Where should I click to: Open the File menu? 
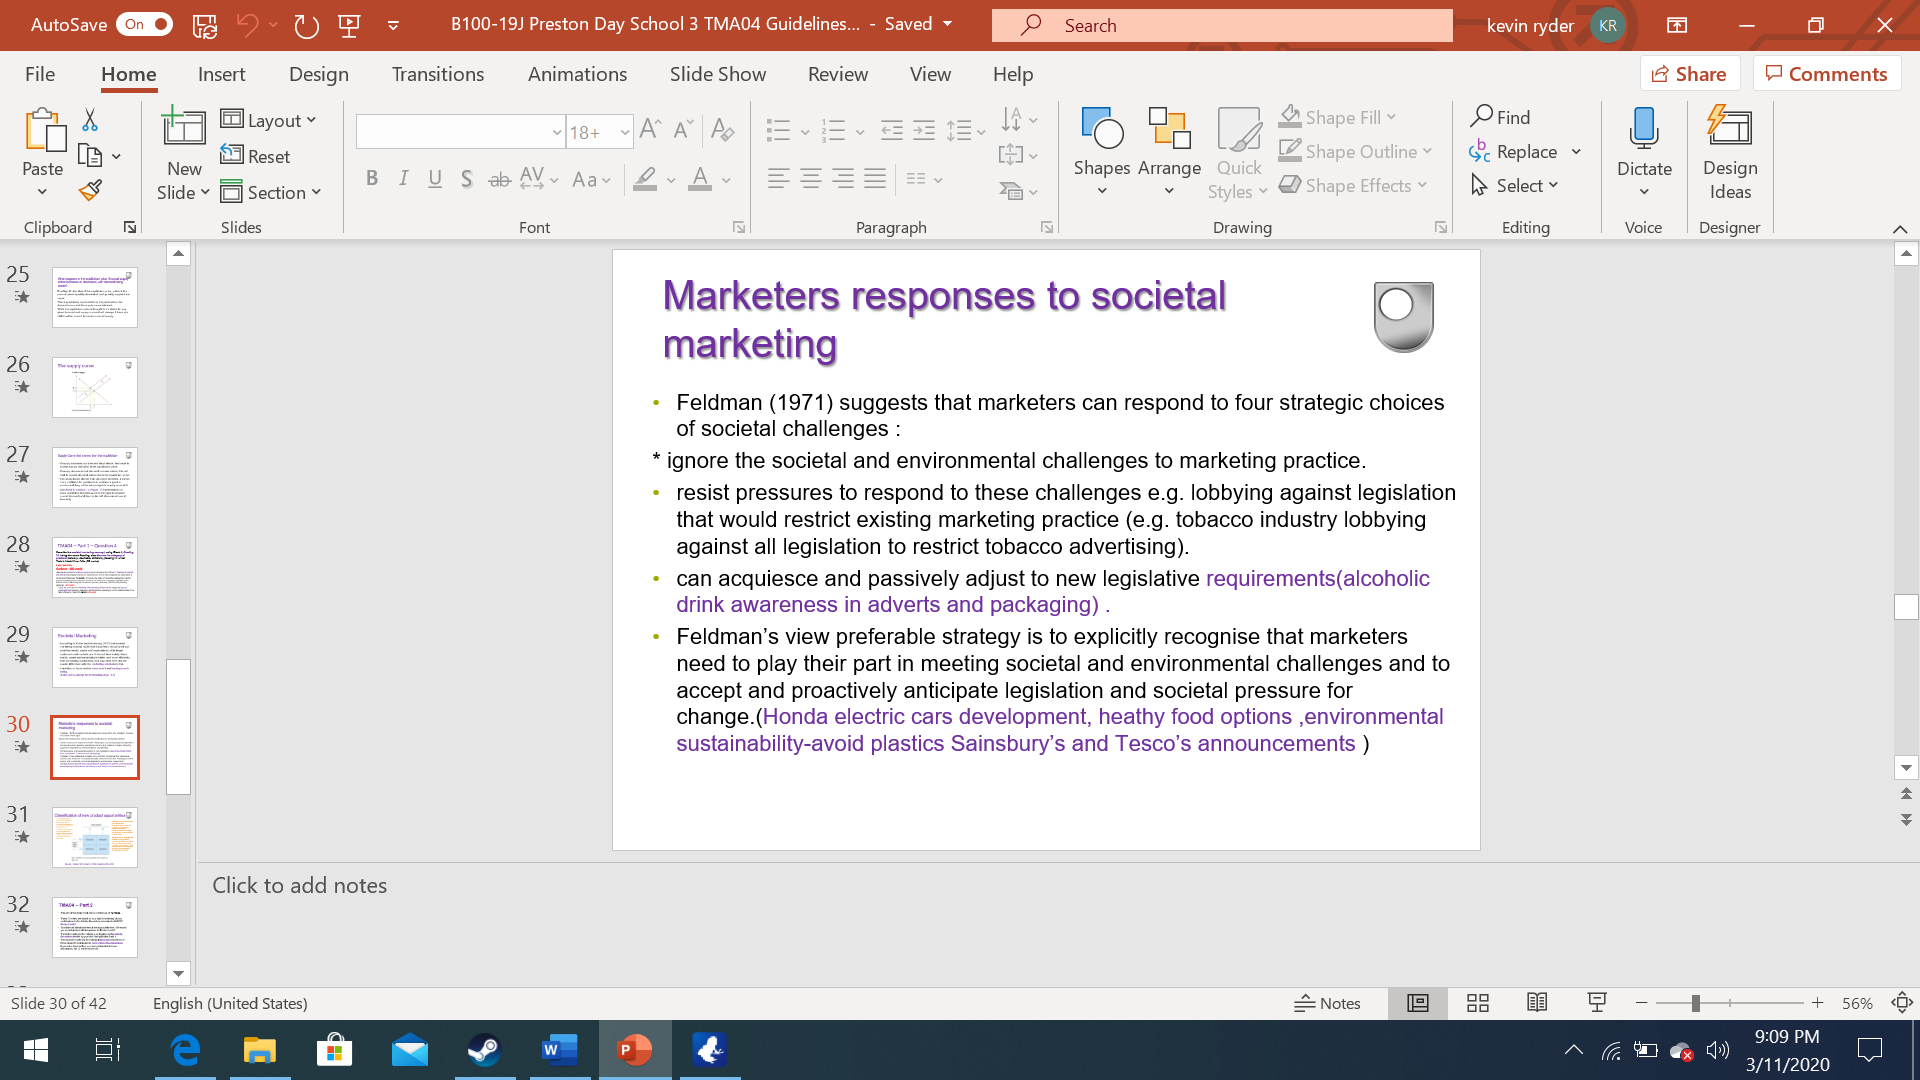[x=40, y=74]
